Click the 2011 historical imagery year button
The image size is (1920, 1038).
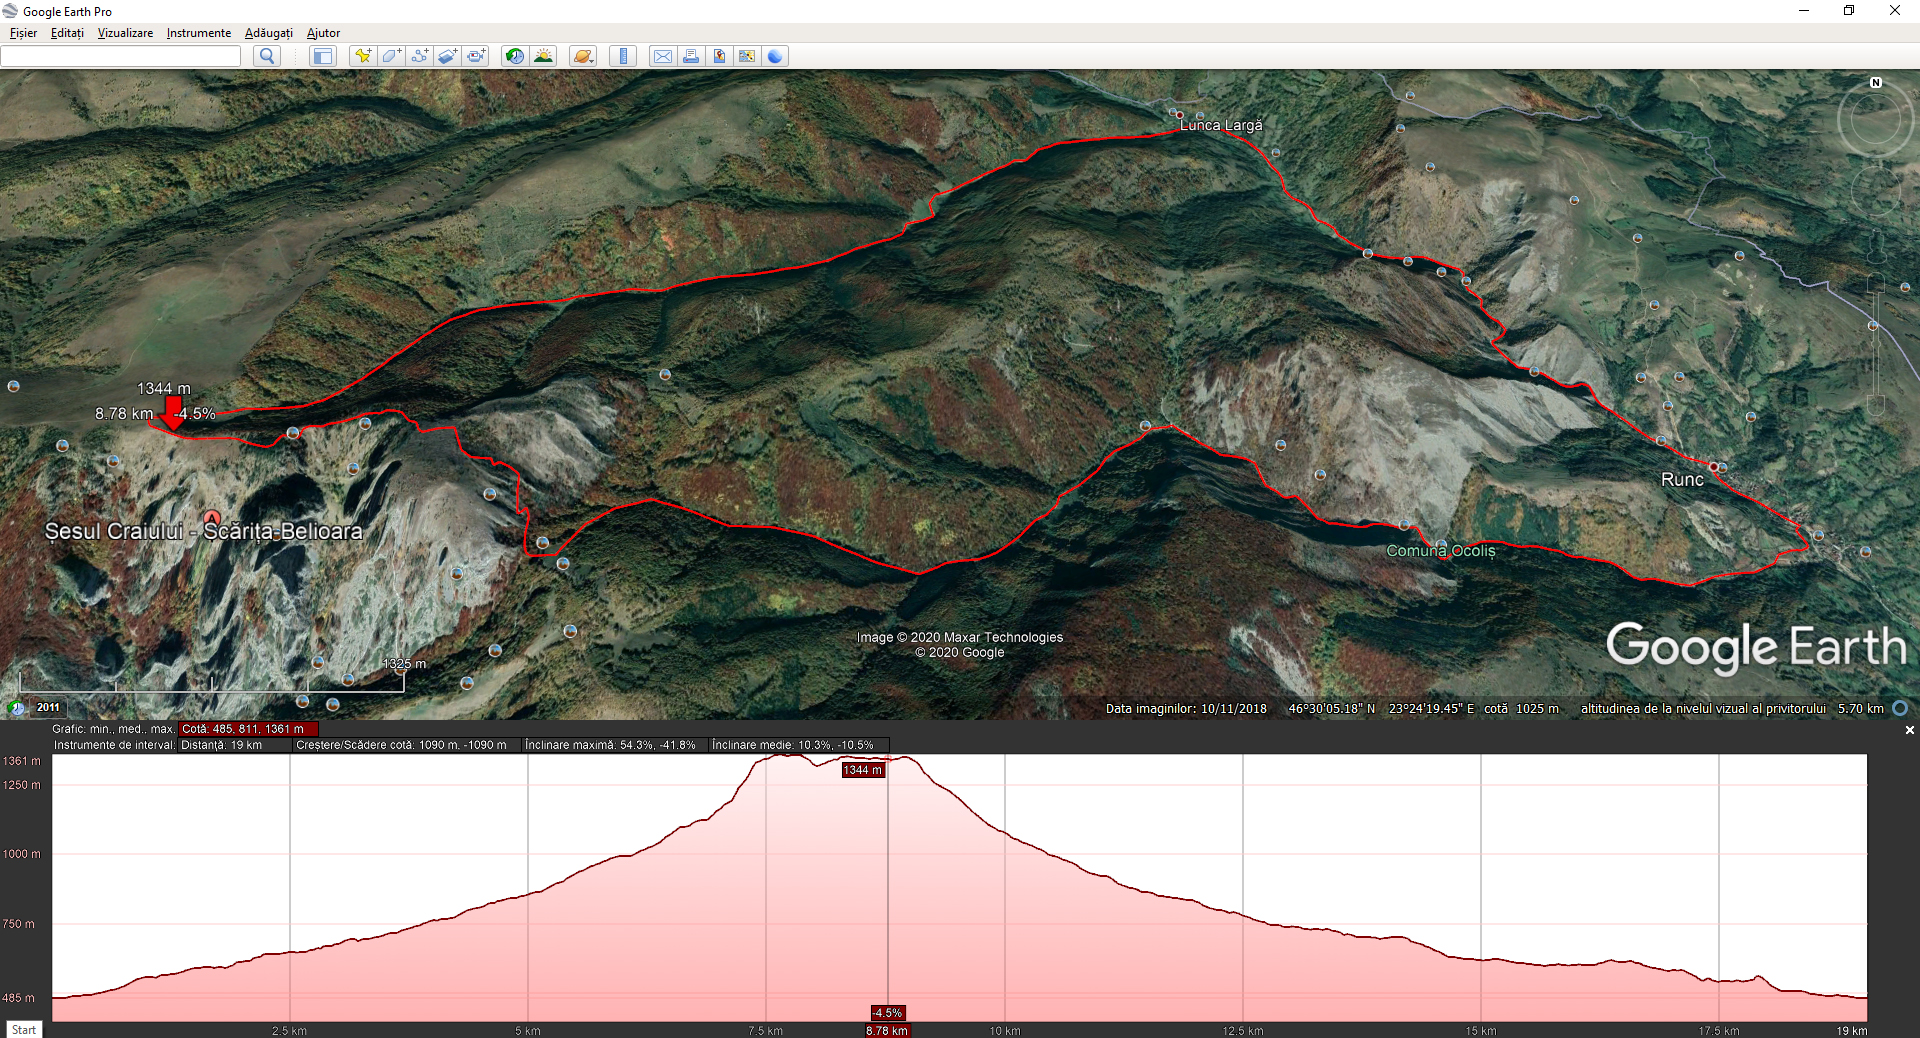[48, 707]
